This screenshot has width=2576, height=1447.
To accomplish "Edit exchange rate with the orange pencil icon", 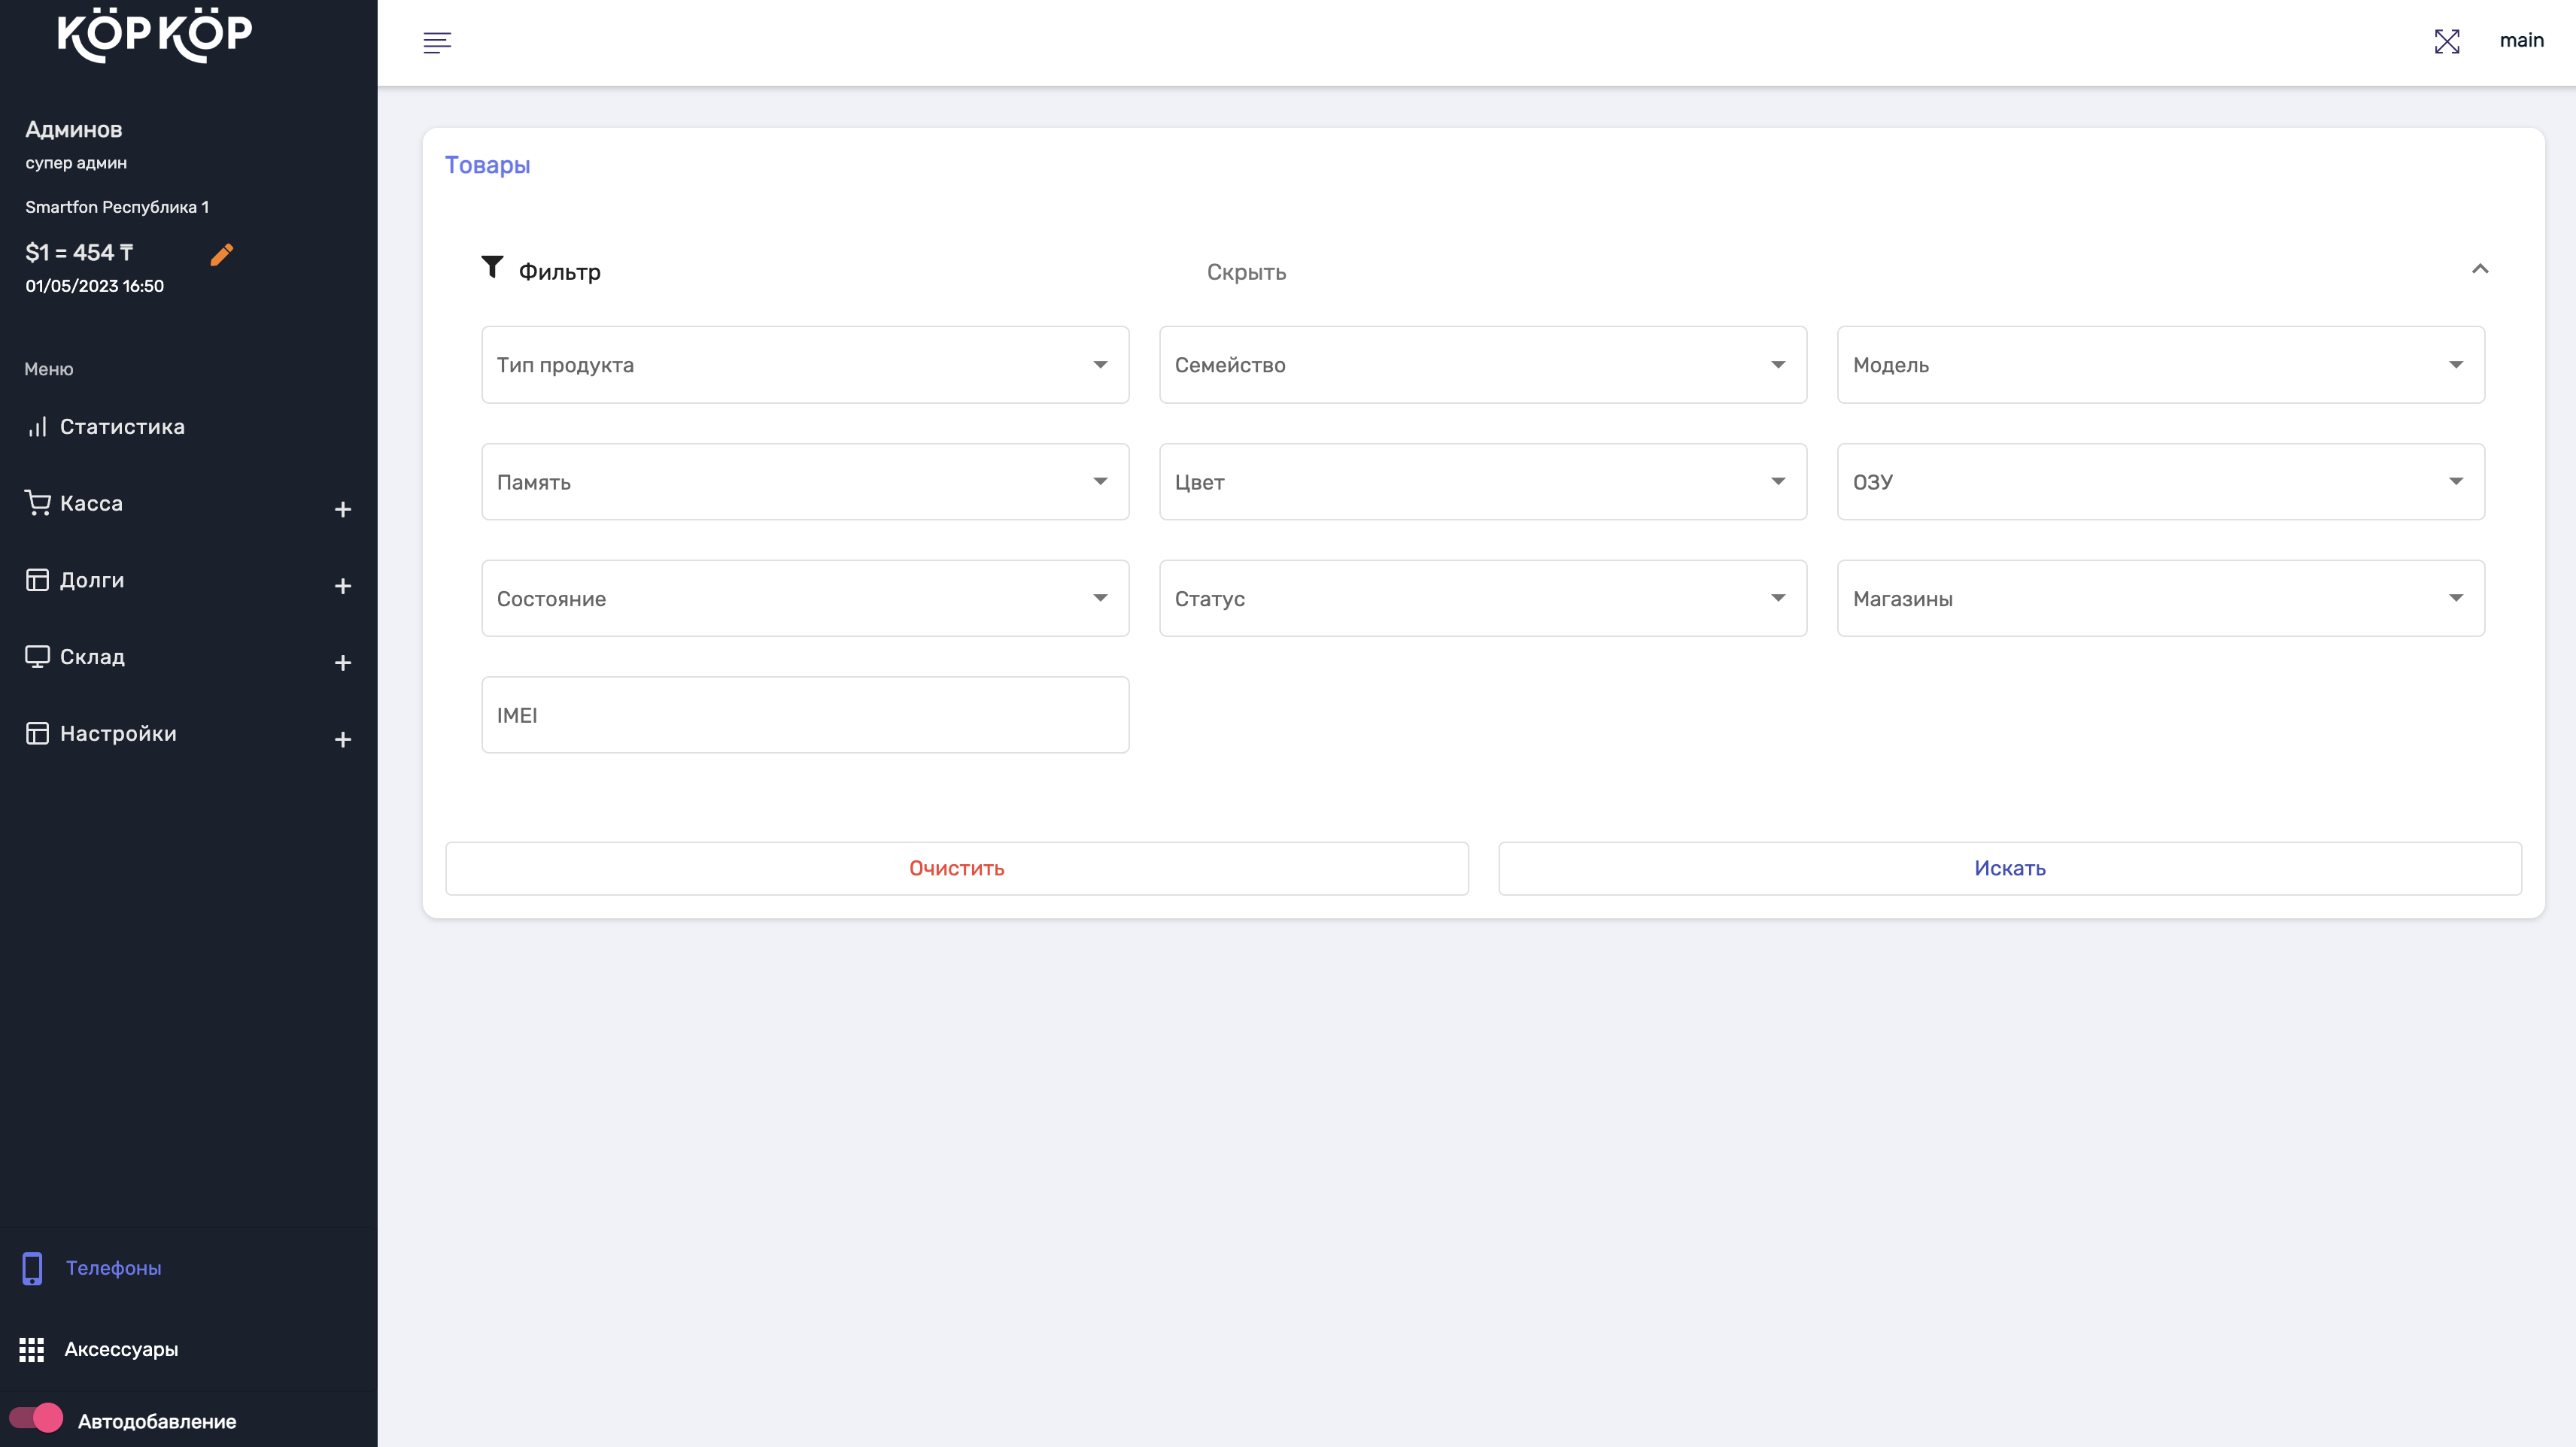I will point(222,255).
